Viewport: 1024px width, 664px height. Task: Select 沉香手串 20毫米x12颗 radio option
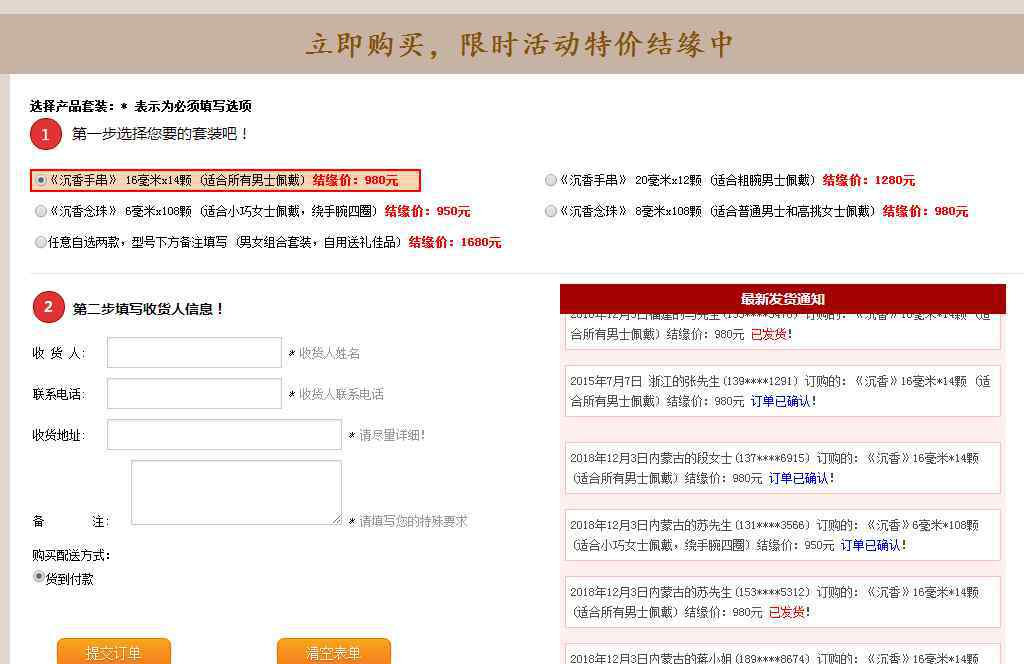pos(551,180)
